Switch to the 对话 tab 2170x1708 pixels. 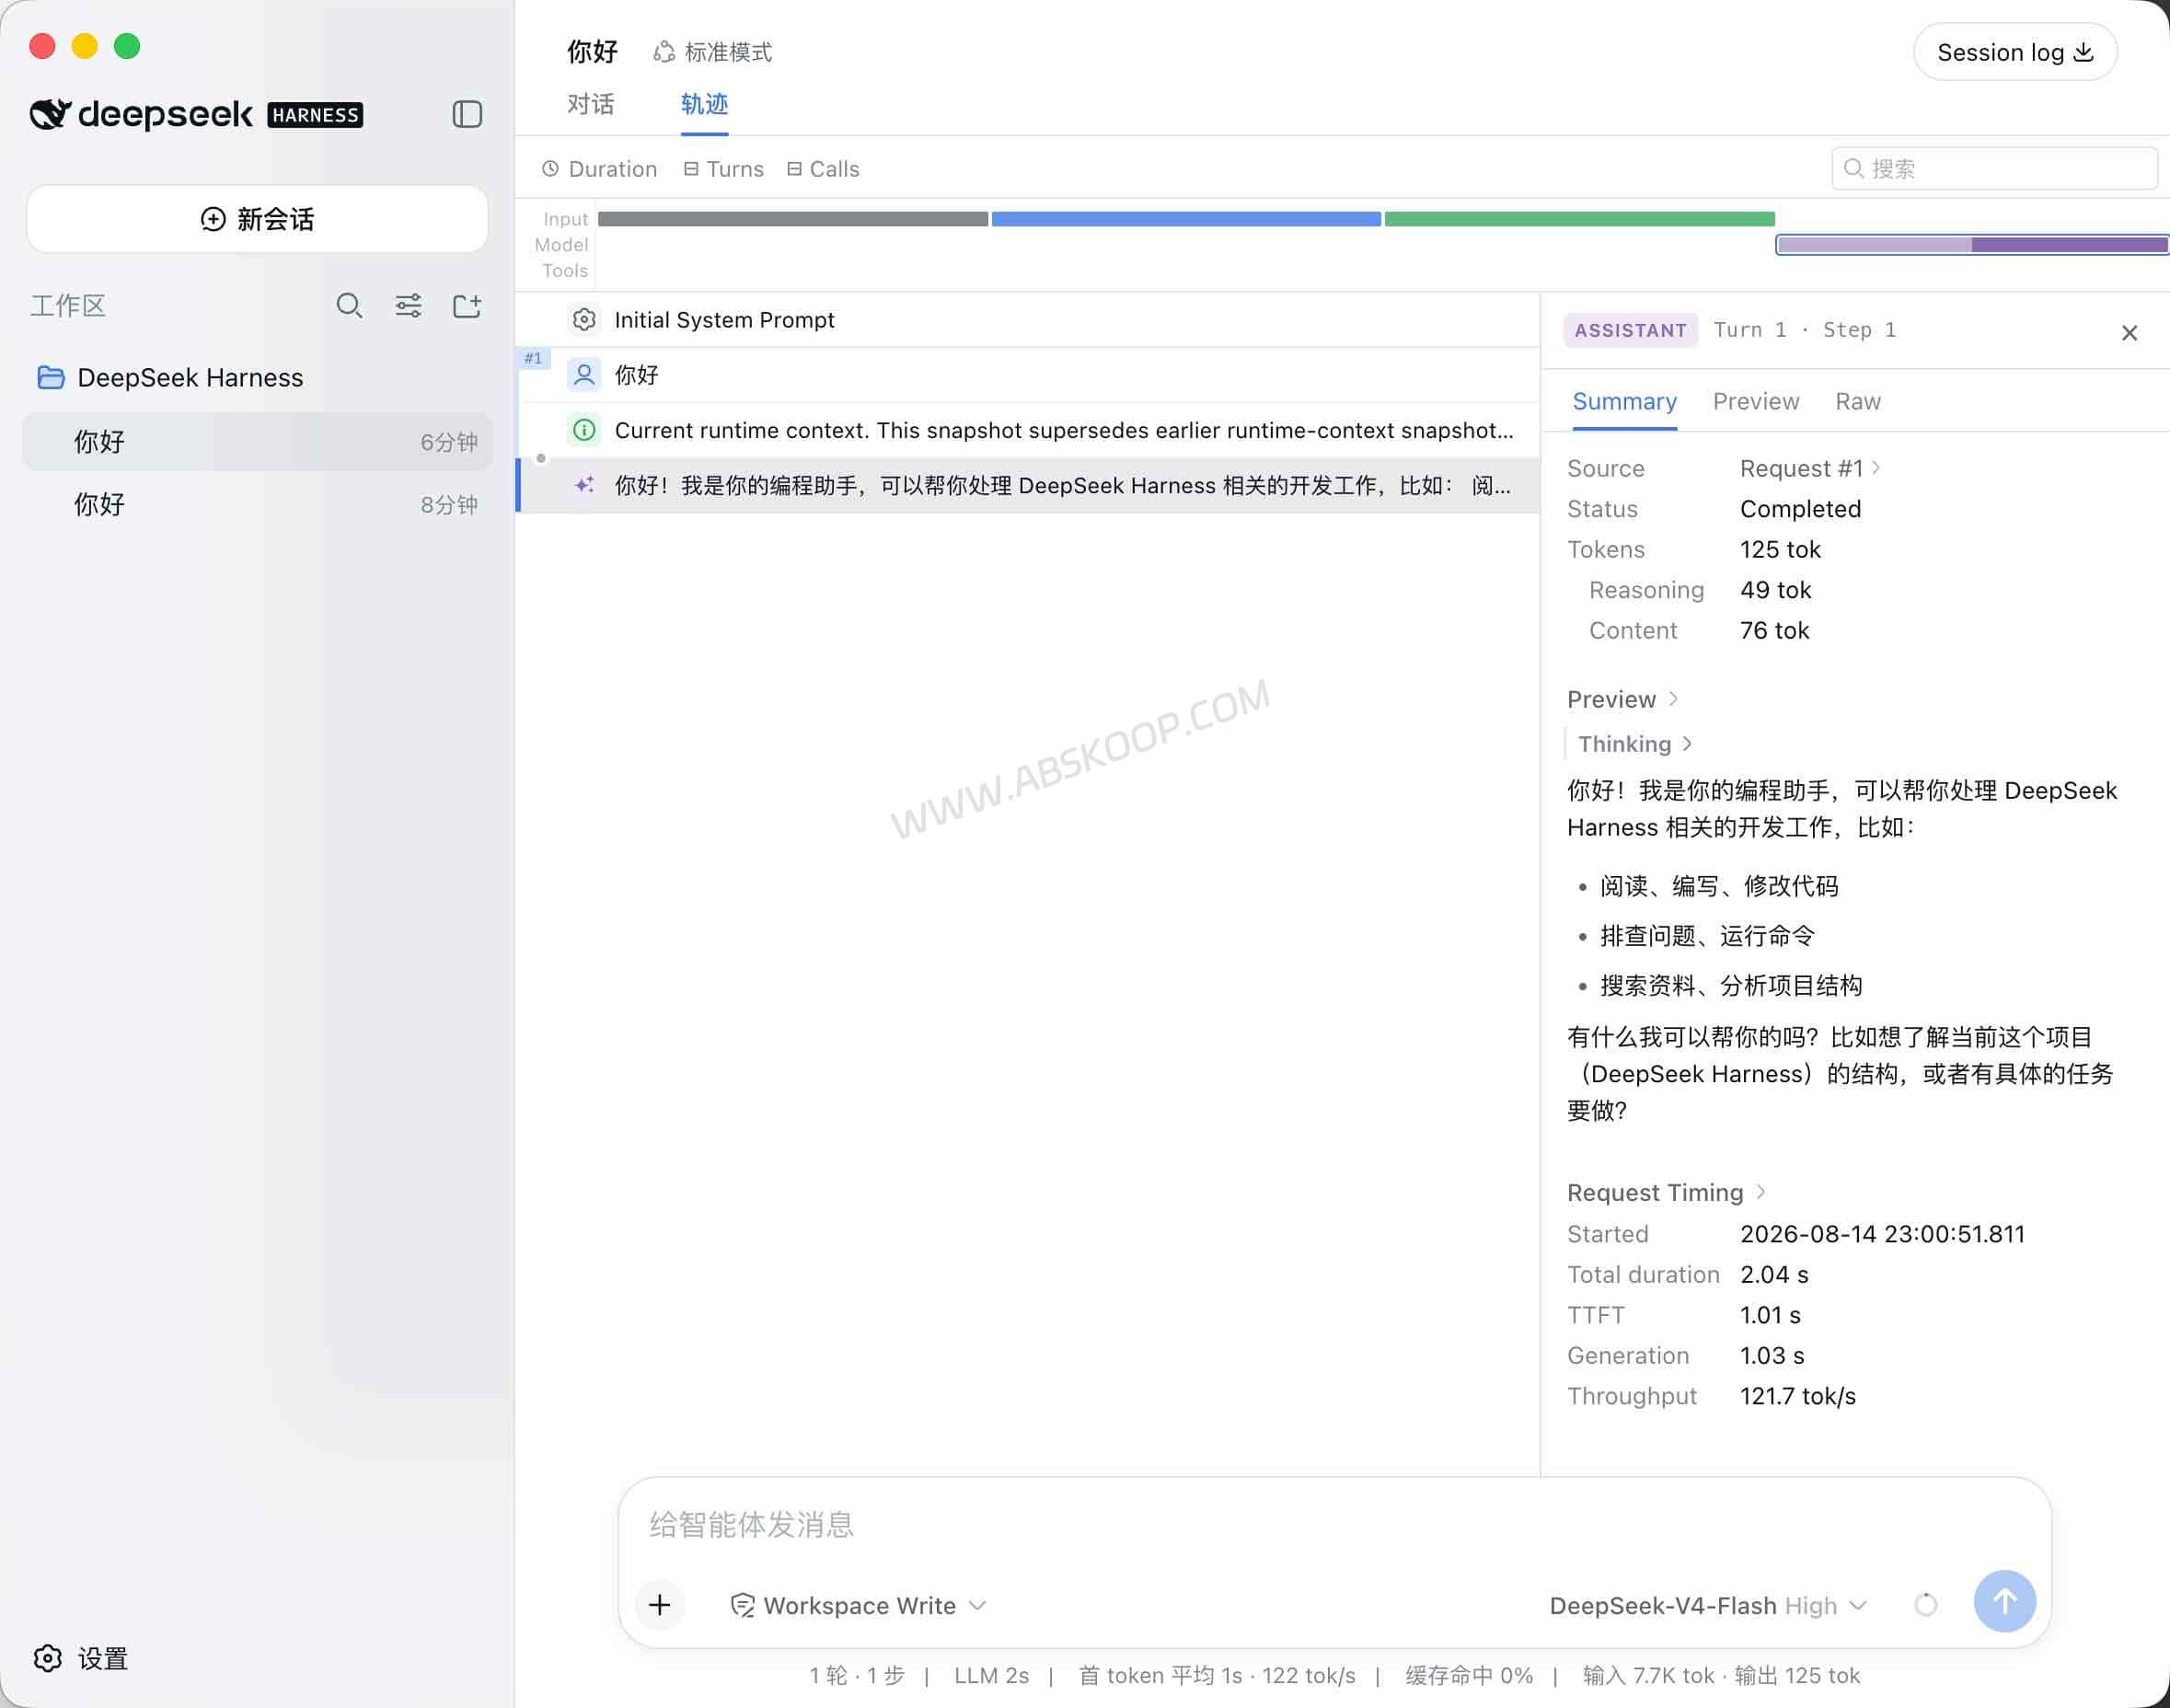590,104
